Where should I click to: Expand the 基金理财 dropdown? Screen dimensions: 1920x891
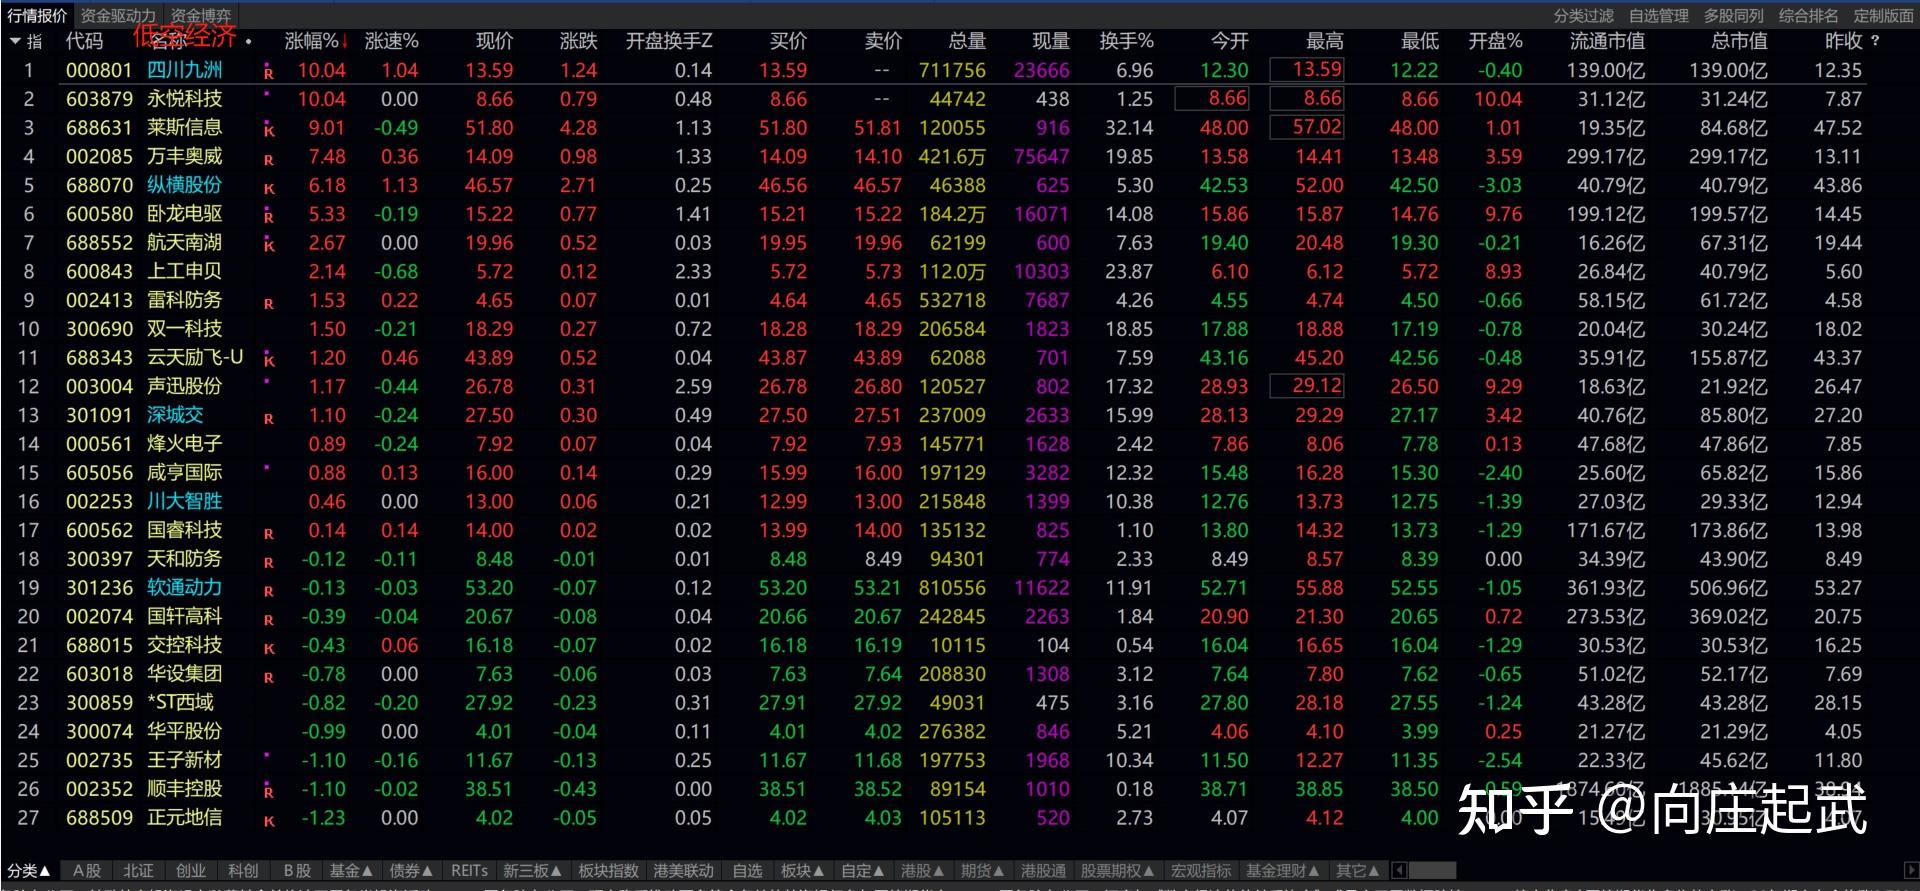tap(1282, 871)
